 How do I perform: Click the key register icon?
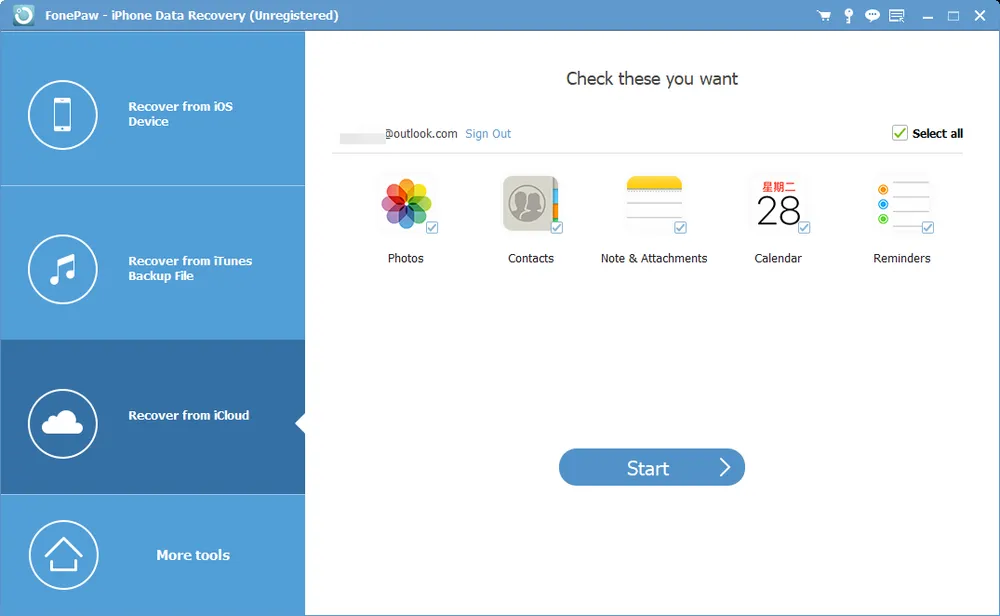coord(848,15)
